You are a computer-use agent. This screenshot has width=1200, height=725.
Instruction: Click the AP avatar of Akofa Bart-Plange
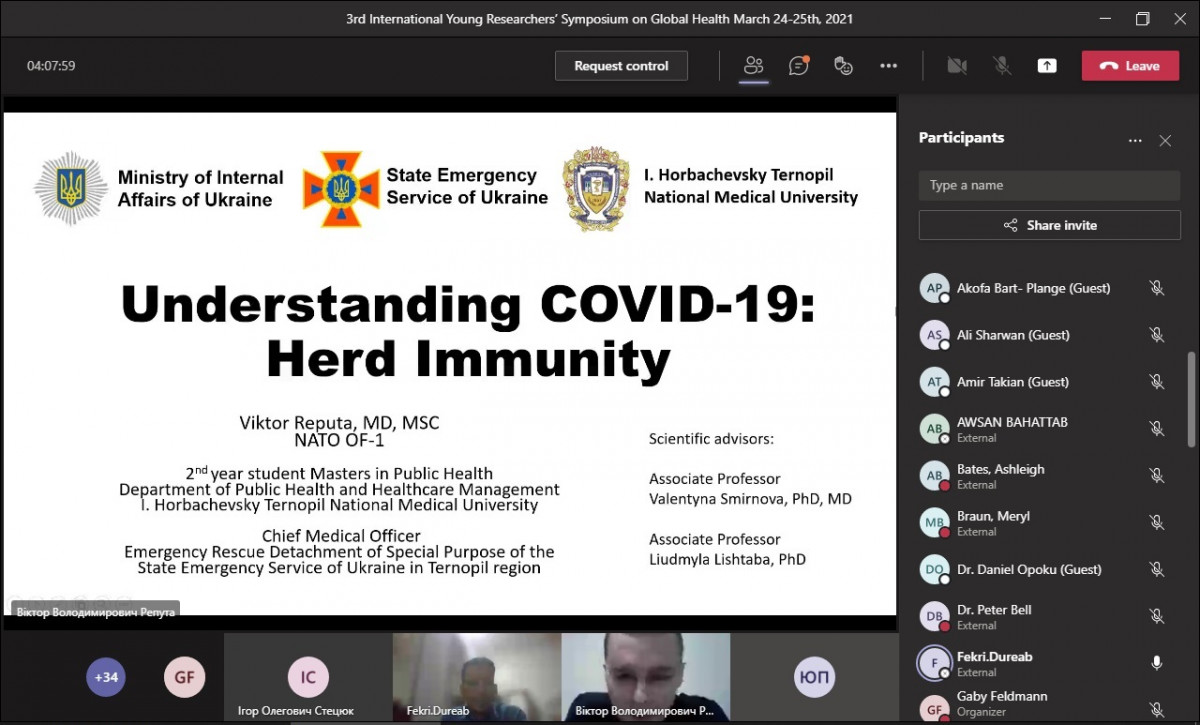tap(934, 288)
